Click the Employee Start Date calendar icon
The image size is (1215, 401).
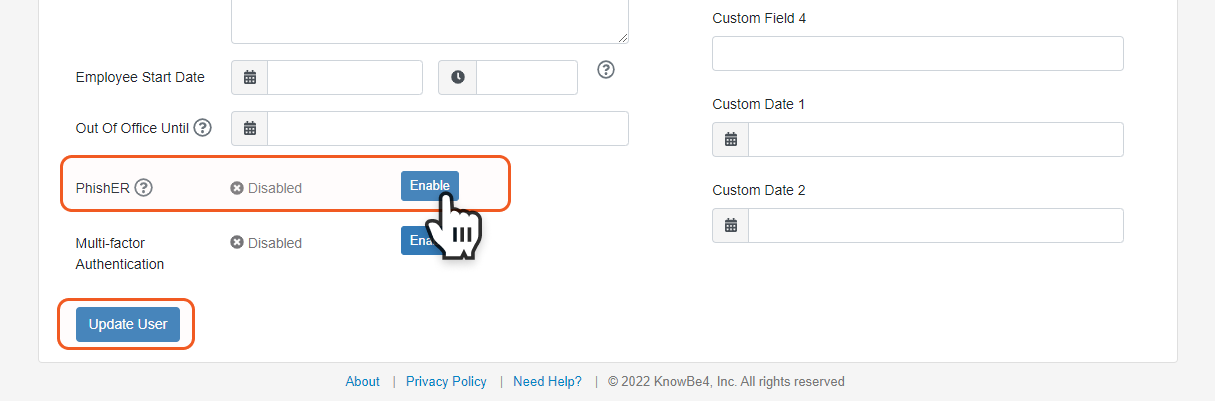(250, 77)
